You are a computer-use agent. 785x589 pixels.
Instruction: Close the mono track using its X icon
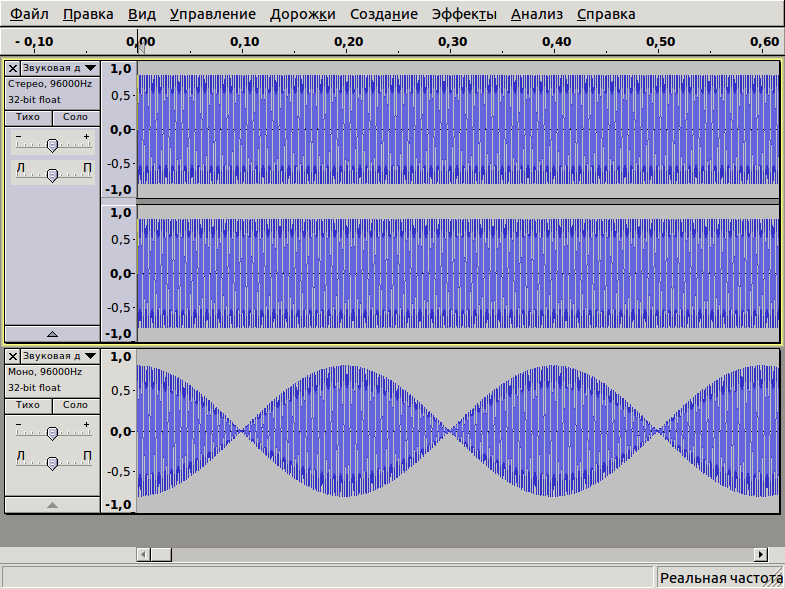pyautogui.click(x=12, y=356)
